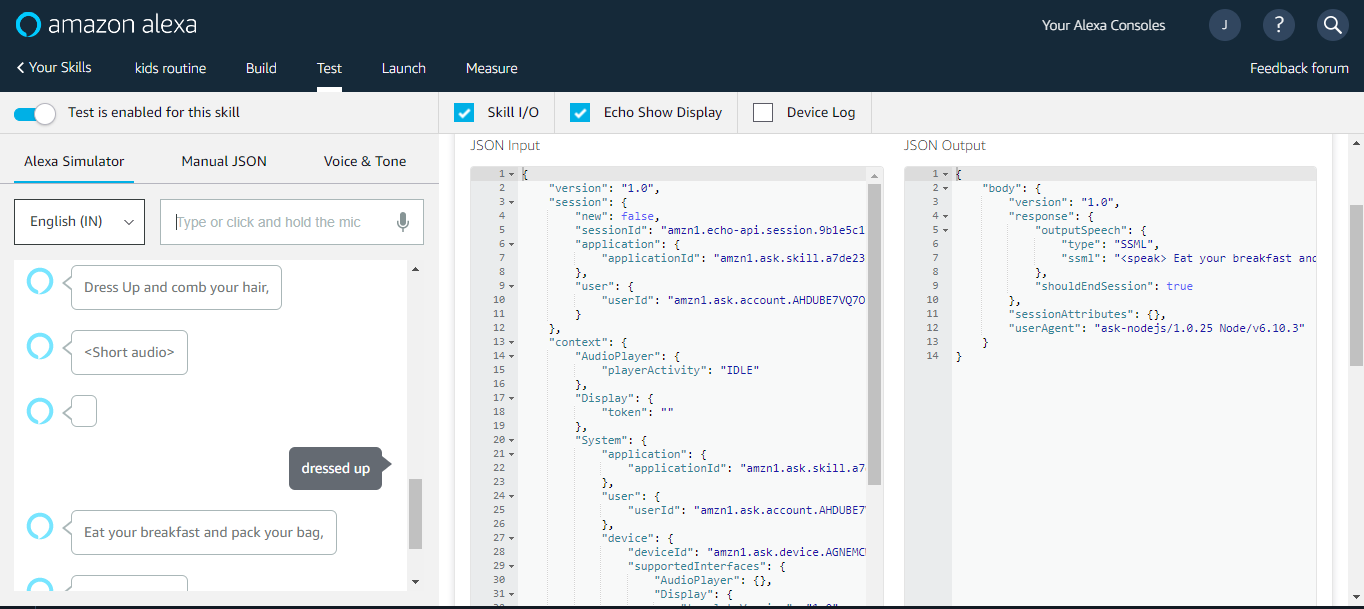Collapse the System fold arrow at line 20
This screenshot has height=609, width=1364.
tap(513, 440)
